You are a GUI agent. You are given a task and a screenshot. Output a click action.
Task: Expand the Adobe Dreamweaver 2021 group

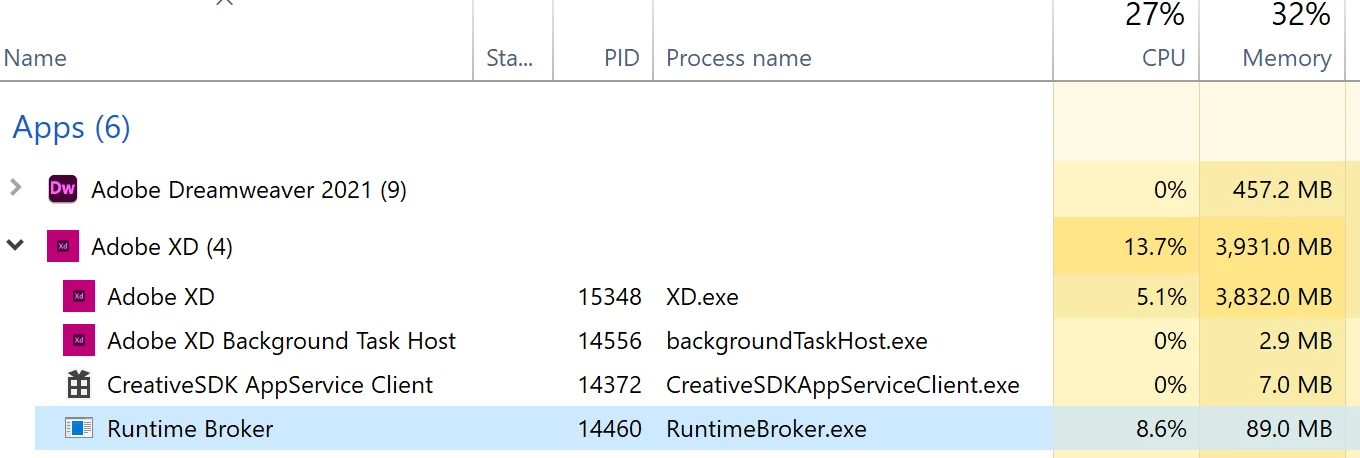(x=15, y=187)
